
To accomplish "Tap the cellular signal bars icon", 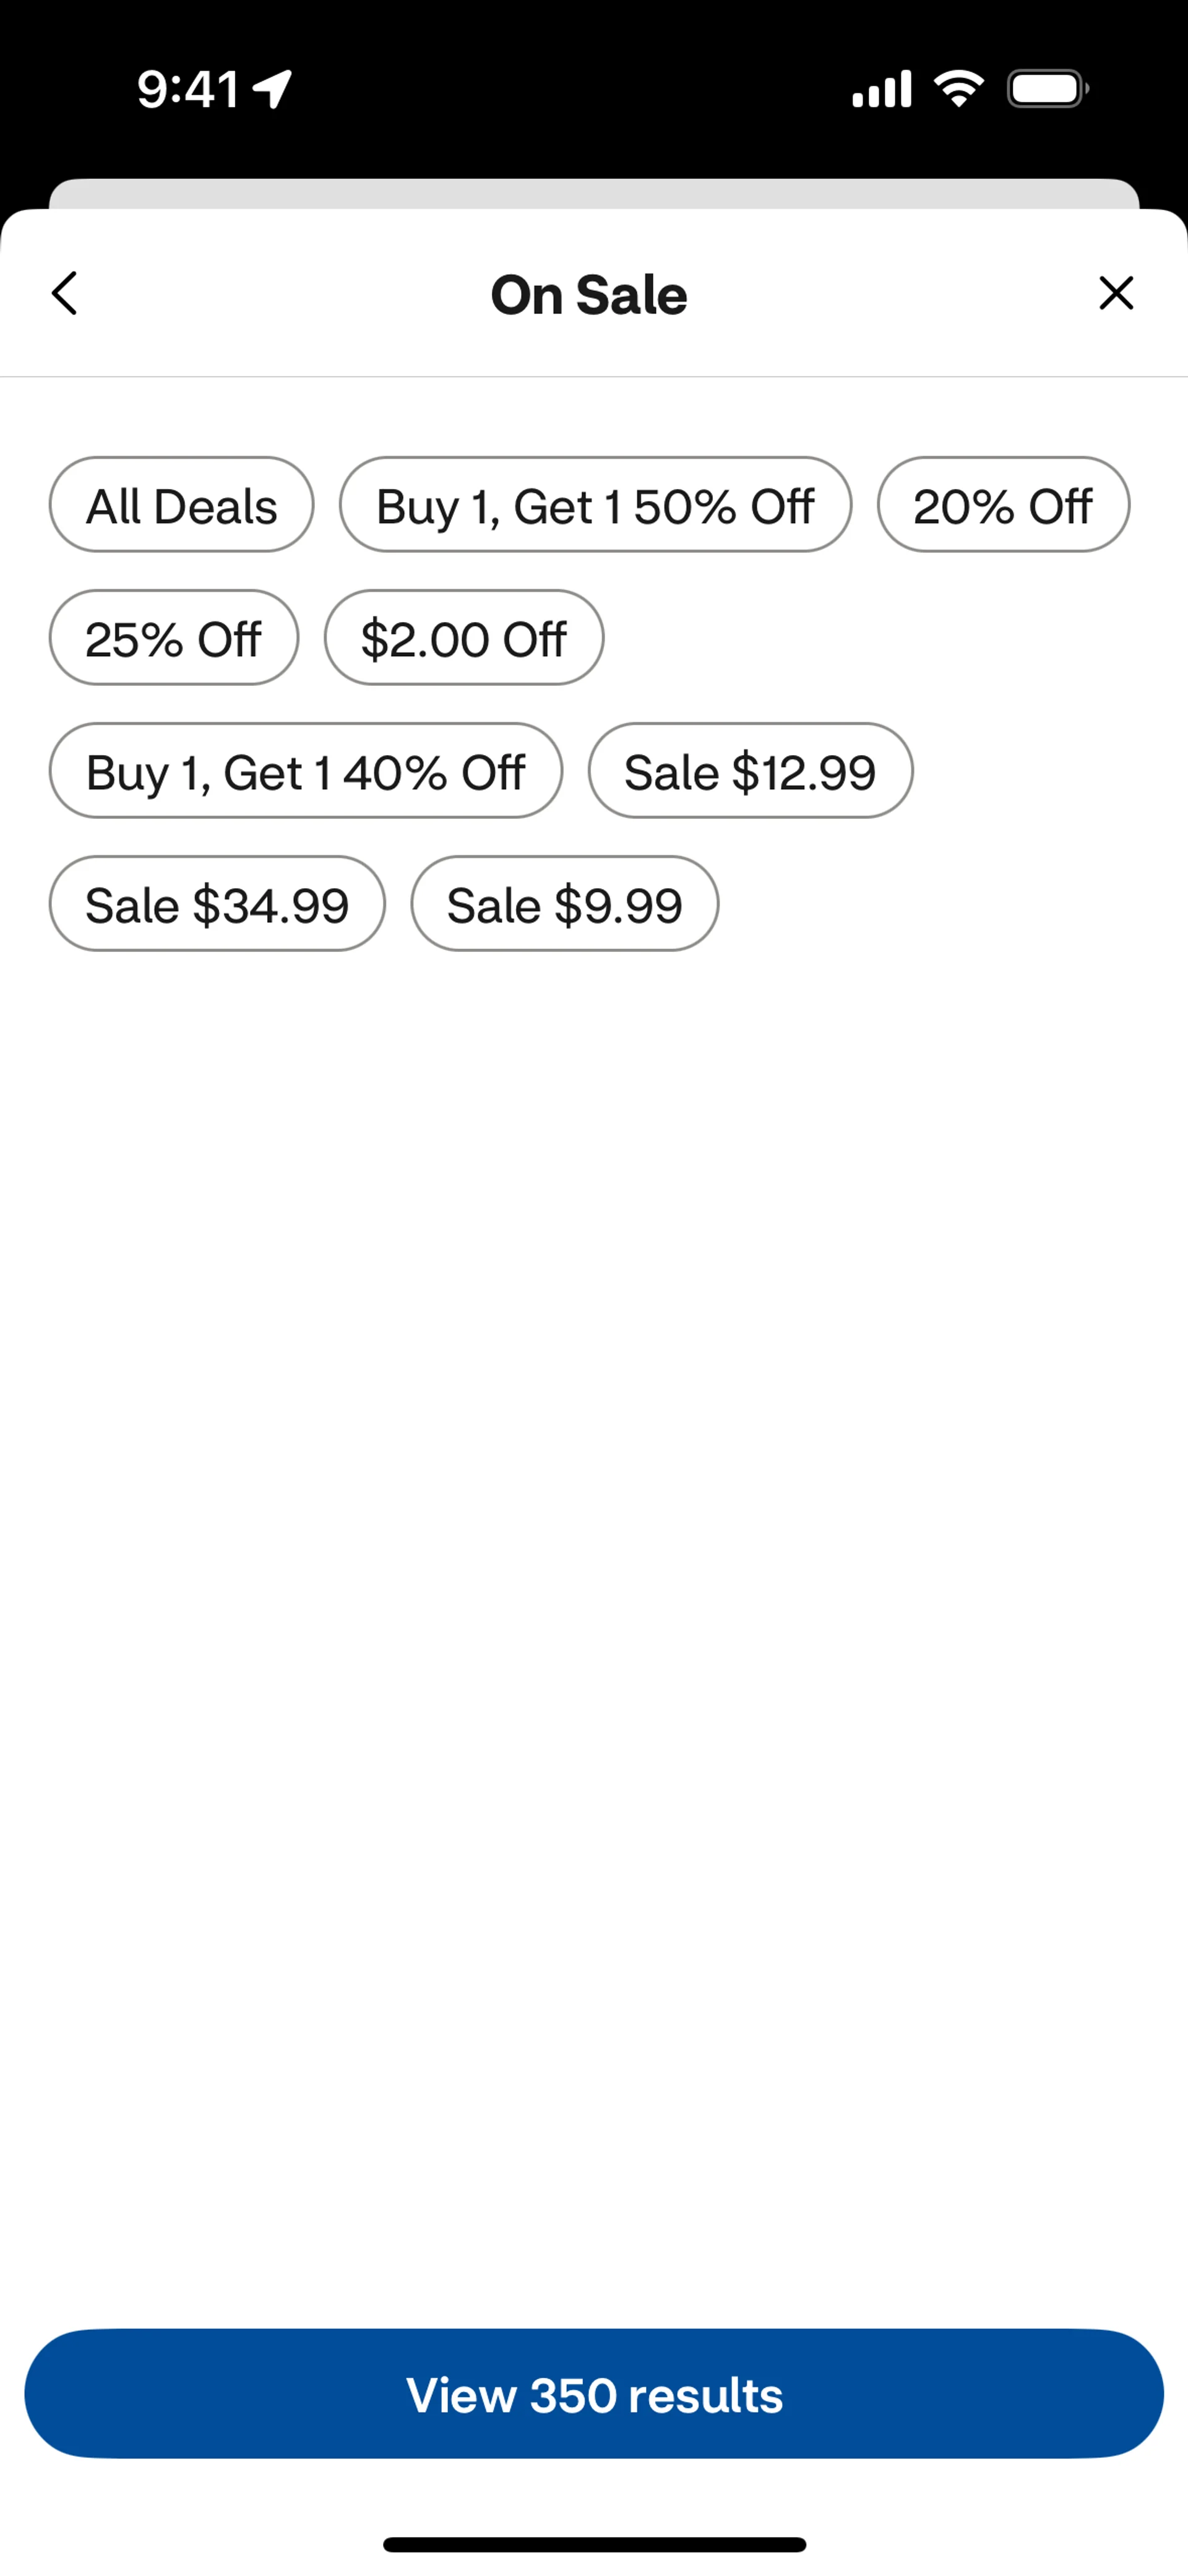I will click(881, 89).
